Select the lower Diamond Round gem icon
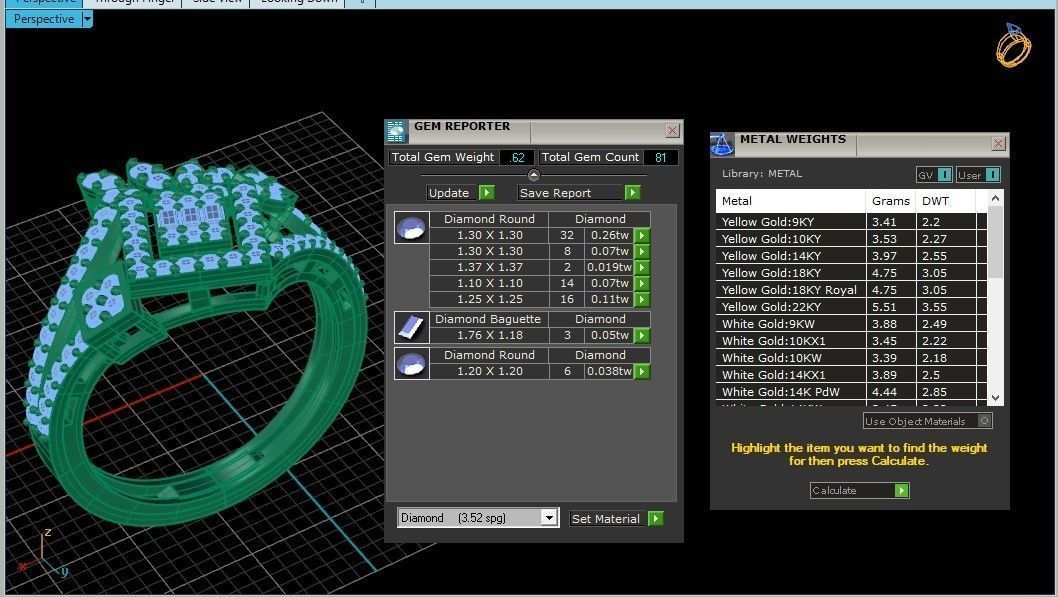1058x597 pixels. point(412,364)
